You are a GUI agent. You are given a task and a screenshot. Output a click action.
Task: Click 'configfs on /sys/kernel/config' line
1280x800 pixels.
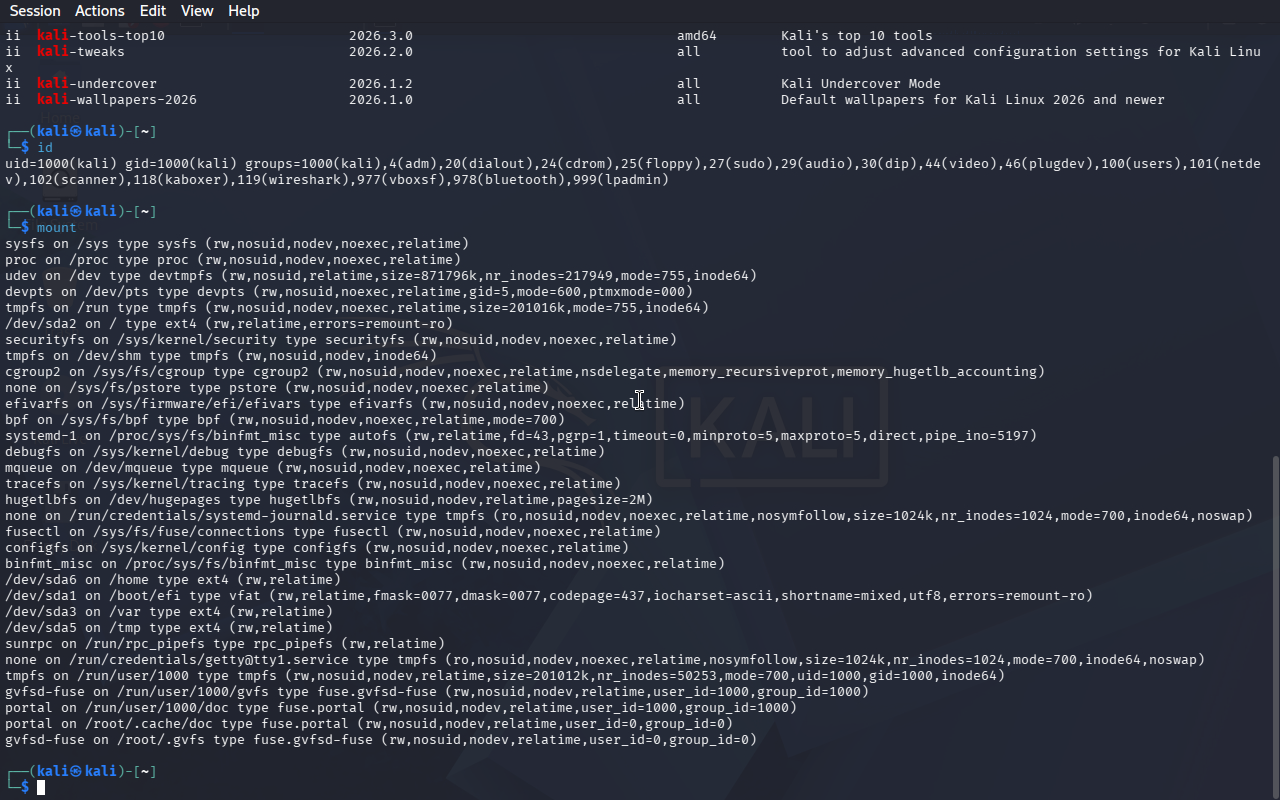(317, 548)
